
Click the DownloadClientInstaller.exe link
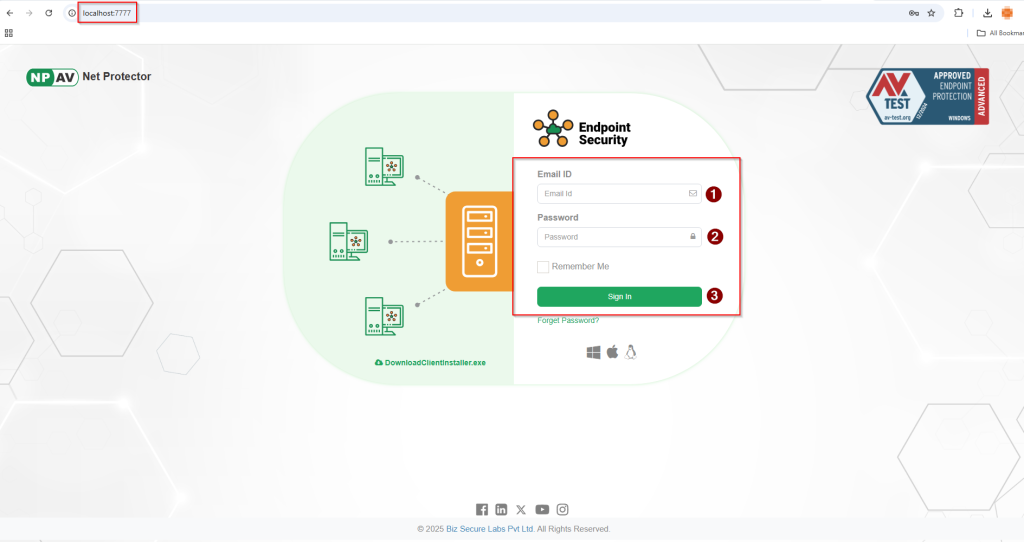pyautogui.click(x=430, y=362)
